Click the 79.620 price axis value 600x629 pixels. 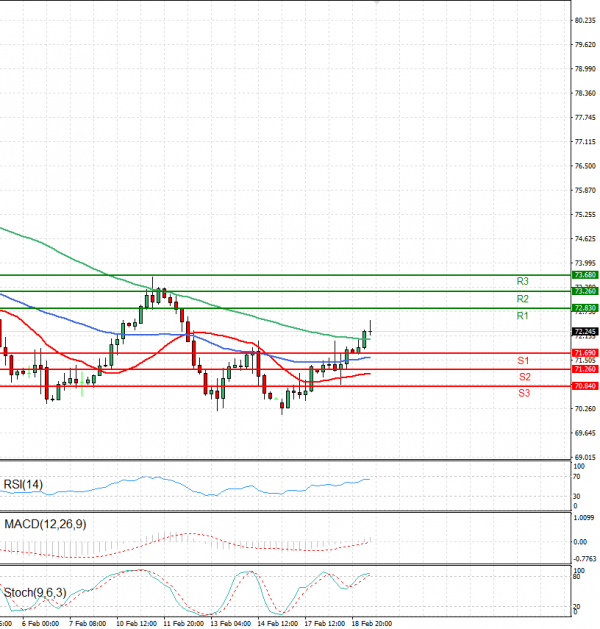click(585, 45)
